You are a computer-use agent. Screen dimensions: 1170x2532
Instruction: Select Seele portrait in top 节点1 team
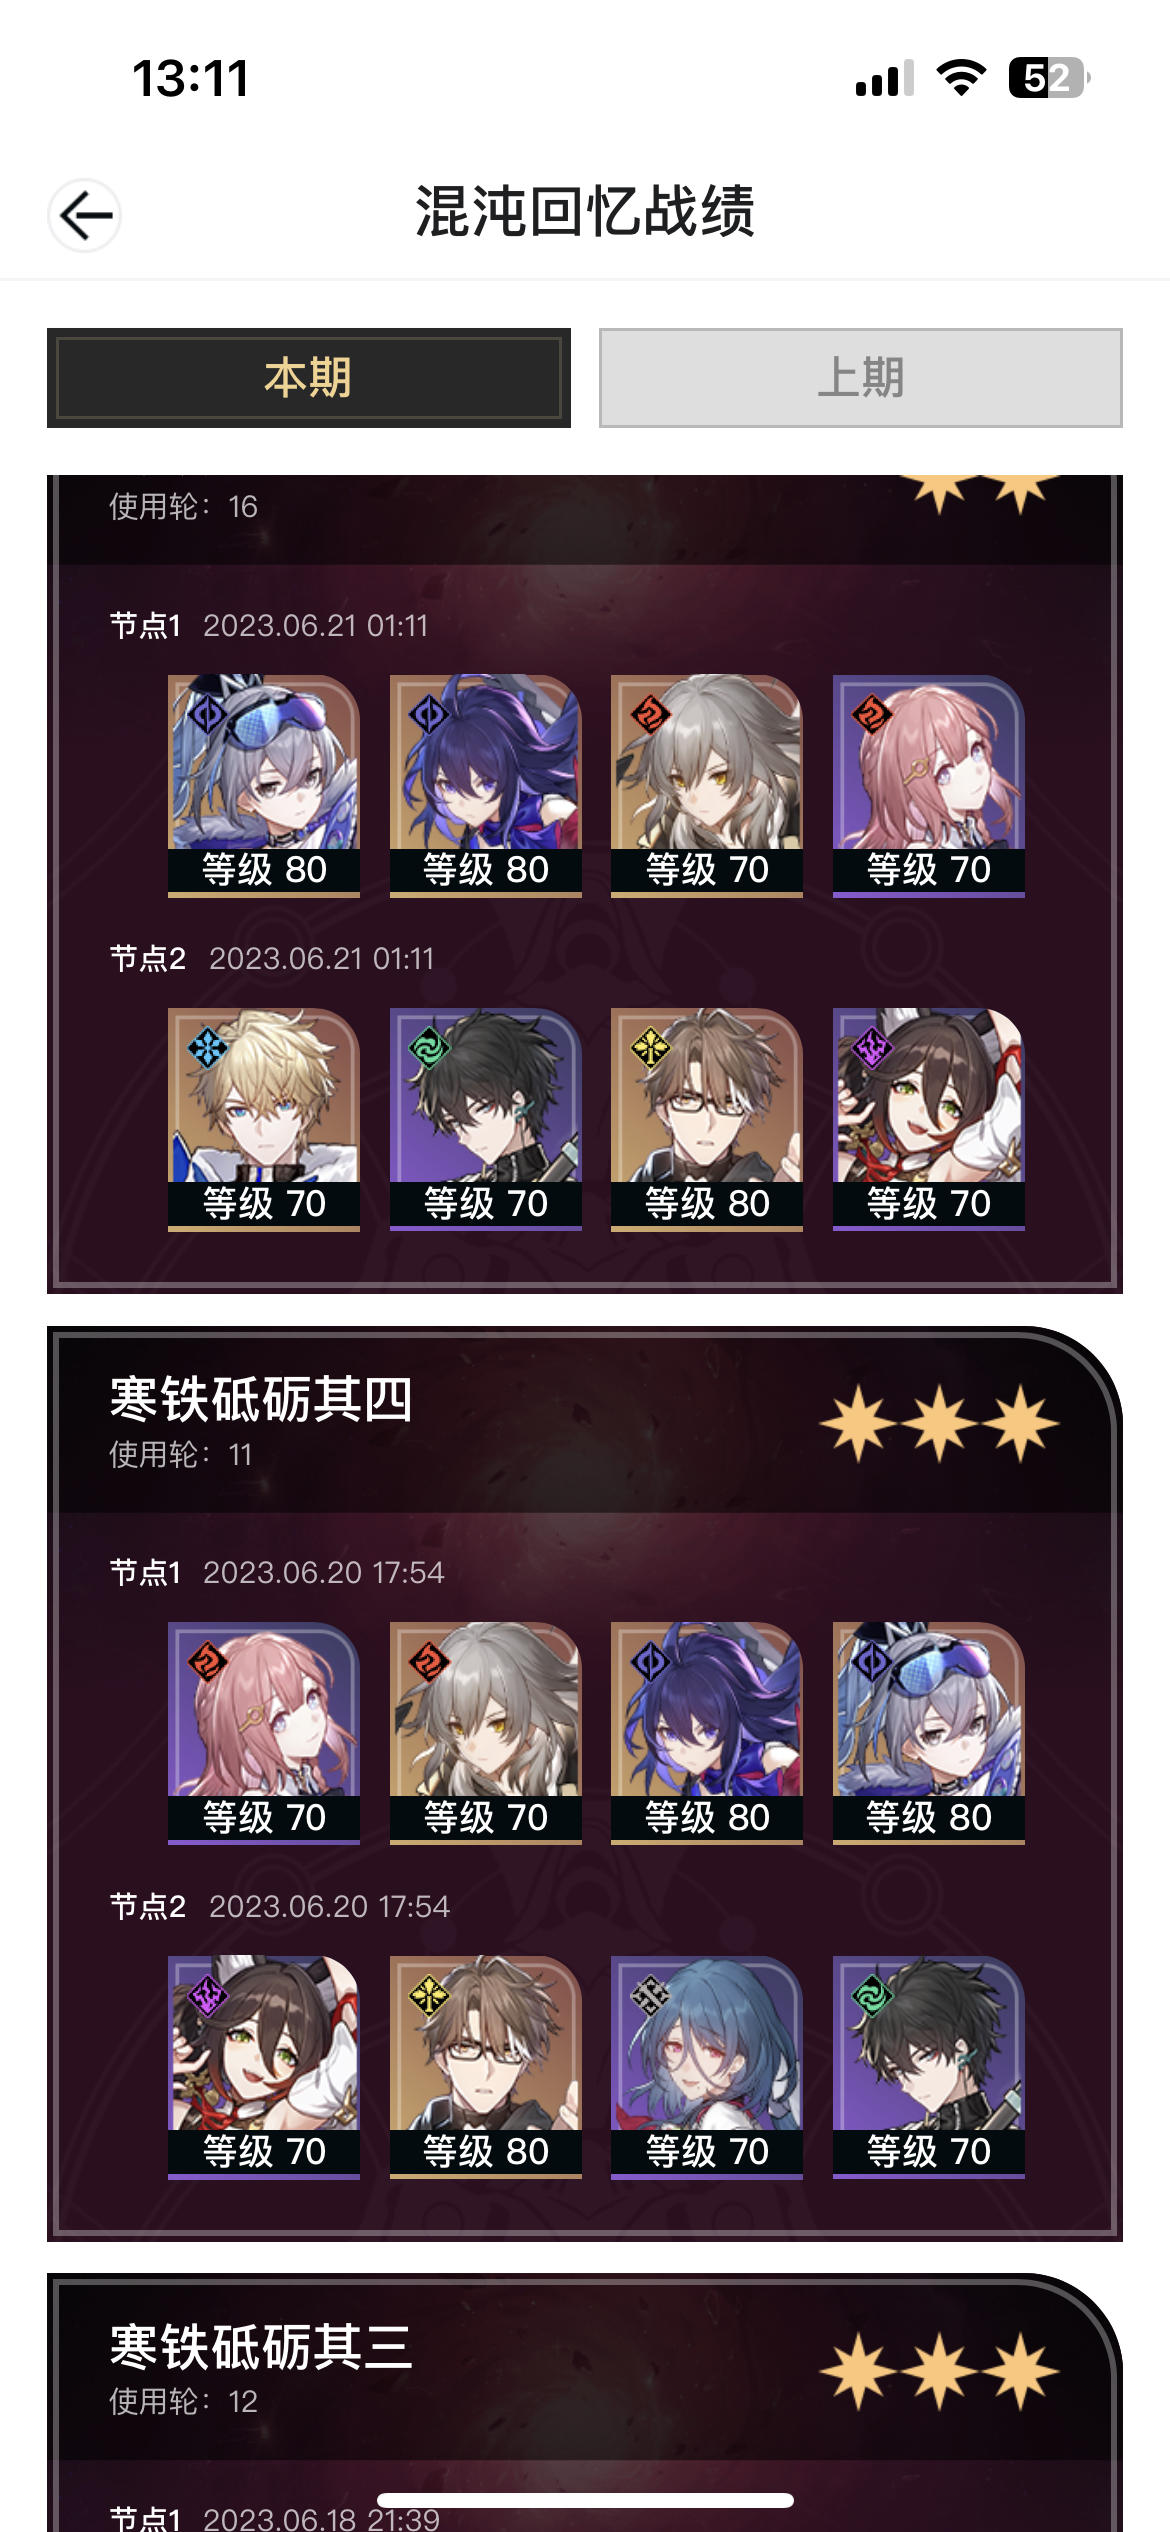click(486, 785)
